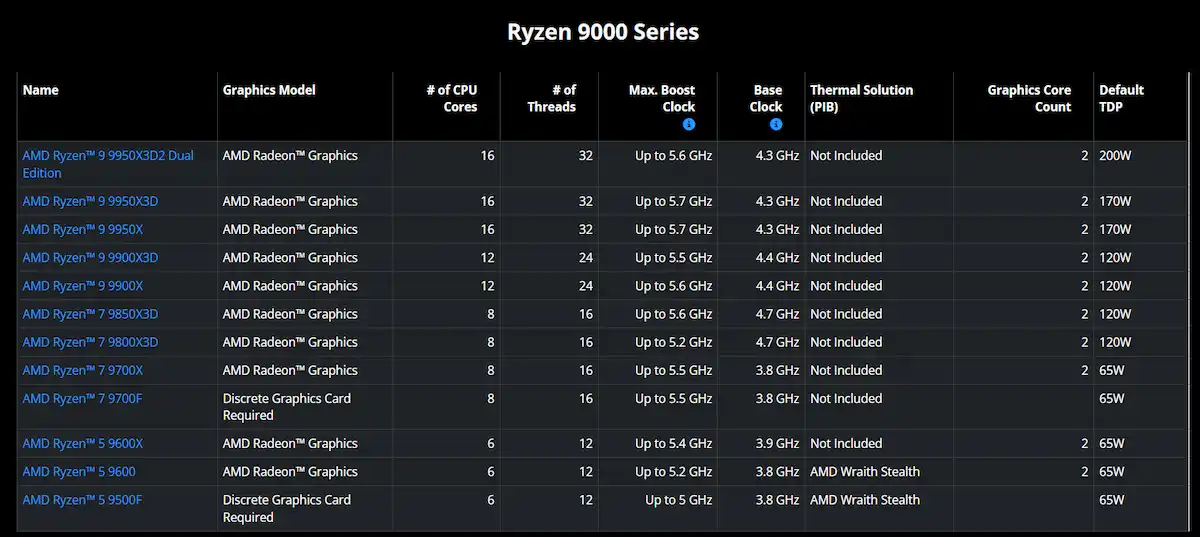Click Up to 5 GHz boost value
Viewport: 1200px width, 537px height.
pos(679,499)
